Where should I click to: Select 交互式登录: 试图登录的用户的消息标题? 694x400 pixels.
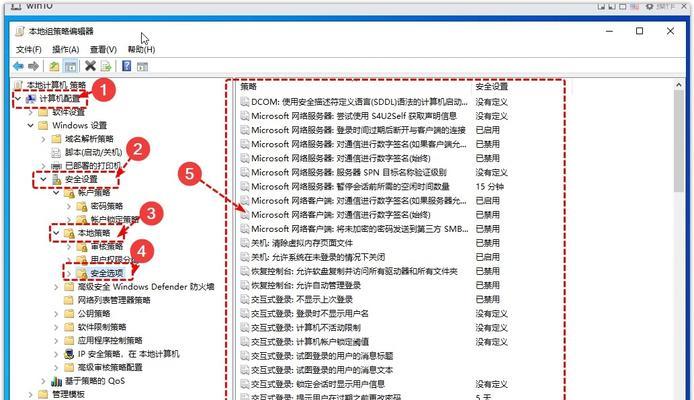coord(322,356)
